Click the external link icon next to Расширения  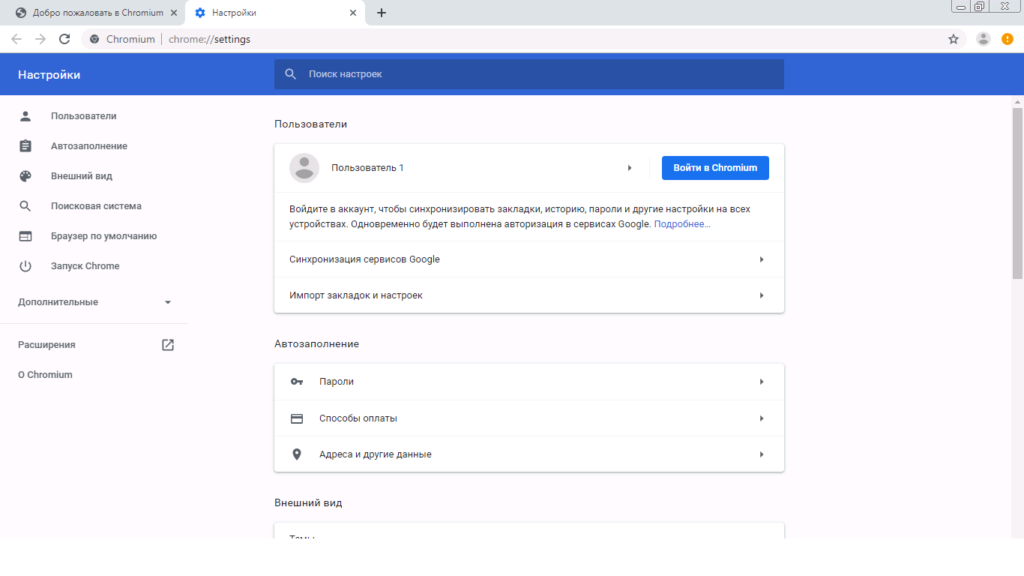pyautogui.click(x=168, y=344)
